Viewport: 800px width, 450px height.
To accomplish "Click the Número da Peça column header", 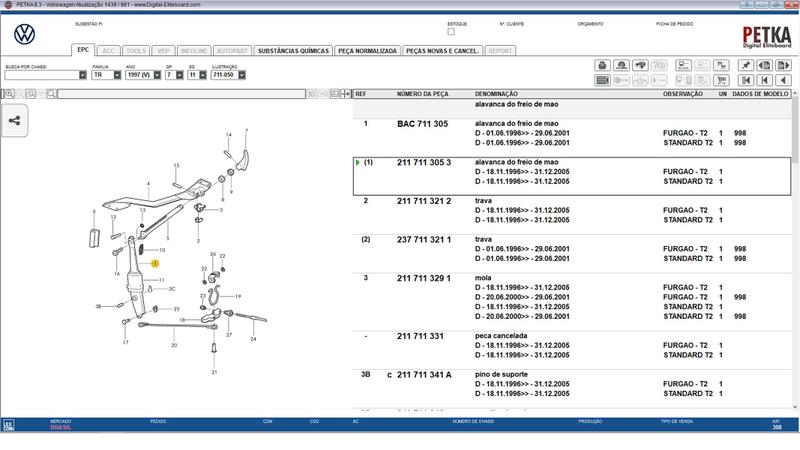I will (x=422, y=94).
